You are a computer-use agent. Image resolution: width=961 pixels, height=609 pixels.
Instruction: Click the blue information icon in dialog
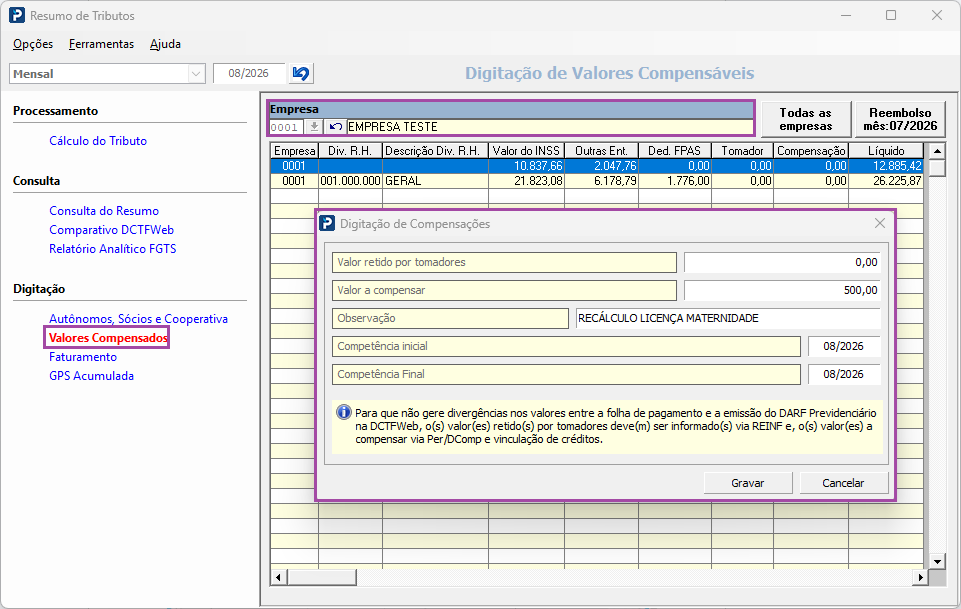(344, 412)
